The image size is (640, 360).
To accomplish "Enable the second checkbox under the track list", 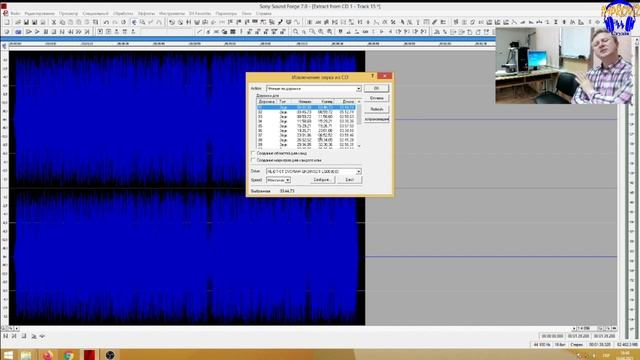I will tap(253, 160).
